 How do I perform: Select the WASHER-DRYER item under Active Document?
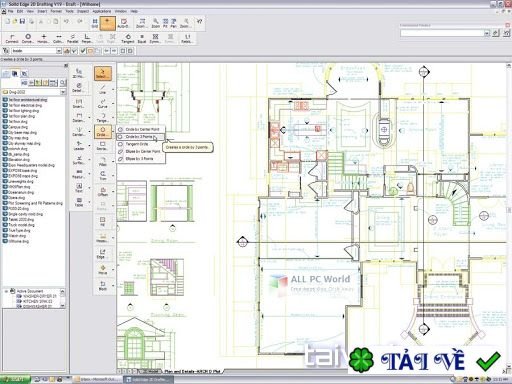point(37,296)
